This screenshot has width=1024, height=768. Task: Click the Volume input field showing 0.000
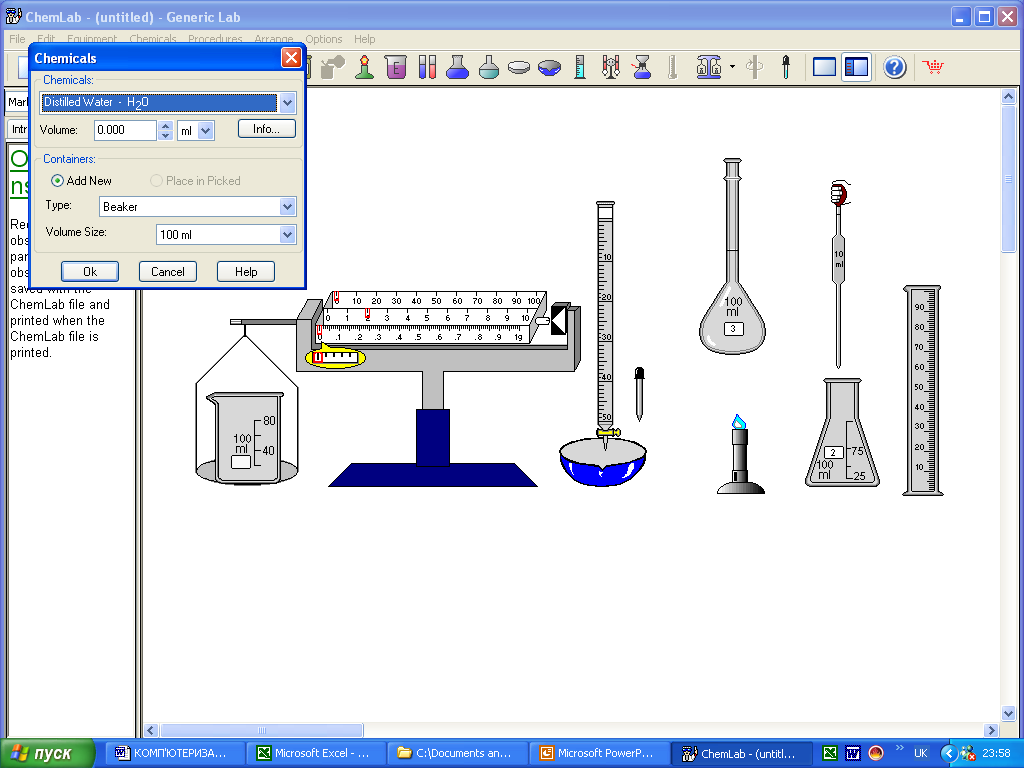[125, 130]
